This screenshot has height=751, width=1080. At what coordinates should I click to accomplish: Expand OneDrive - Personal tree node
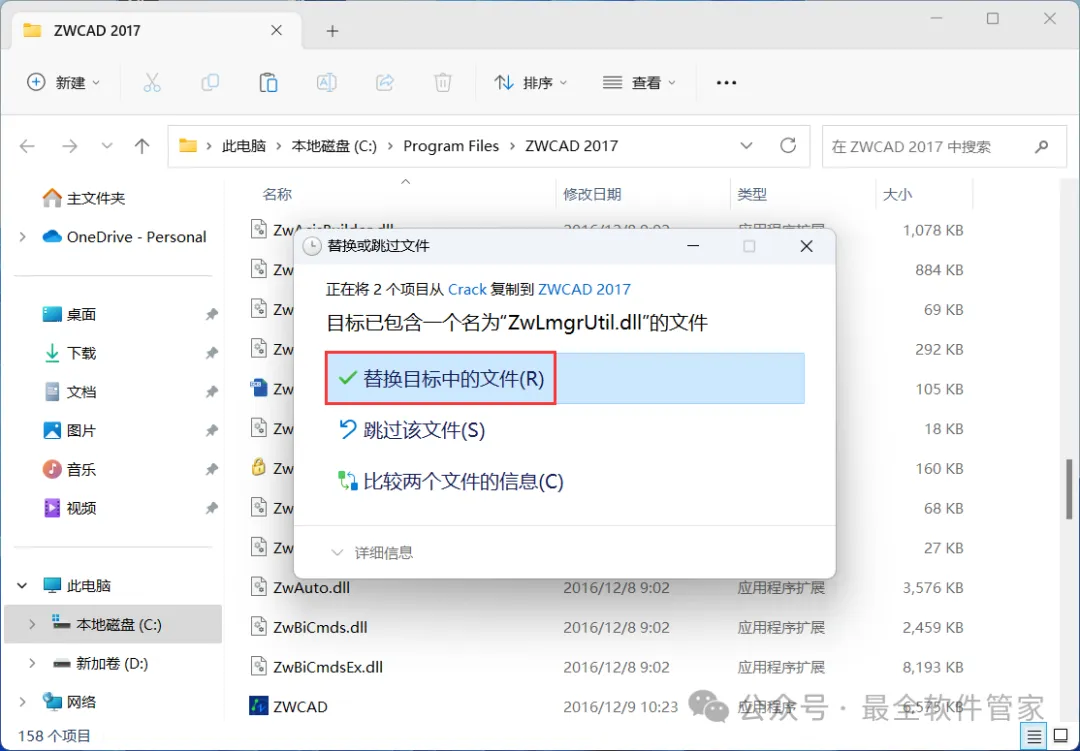(23, 237)
